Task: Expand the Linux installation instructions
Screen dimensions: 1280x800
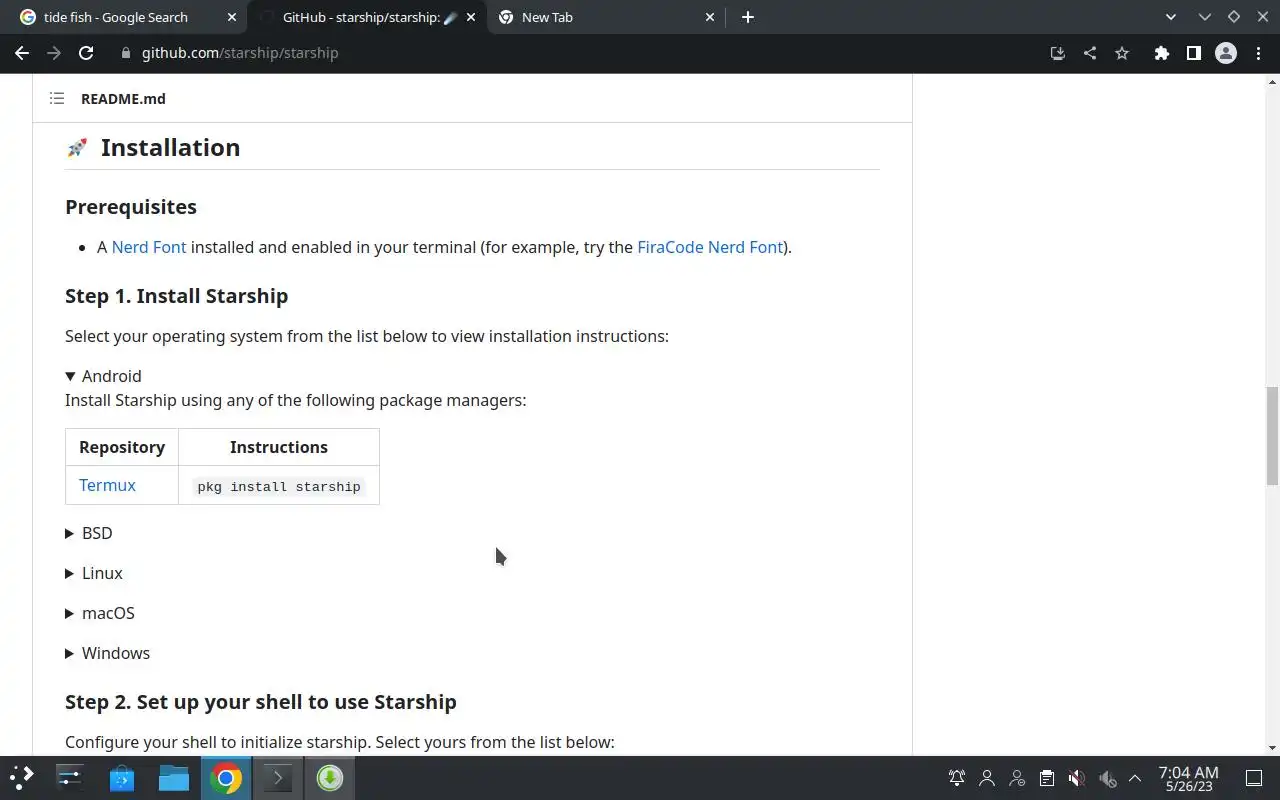Action: click(94, 573)
